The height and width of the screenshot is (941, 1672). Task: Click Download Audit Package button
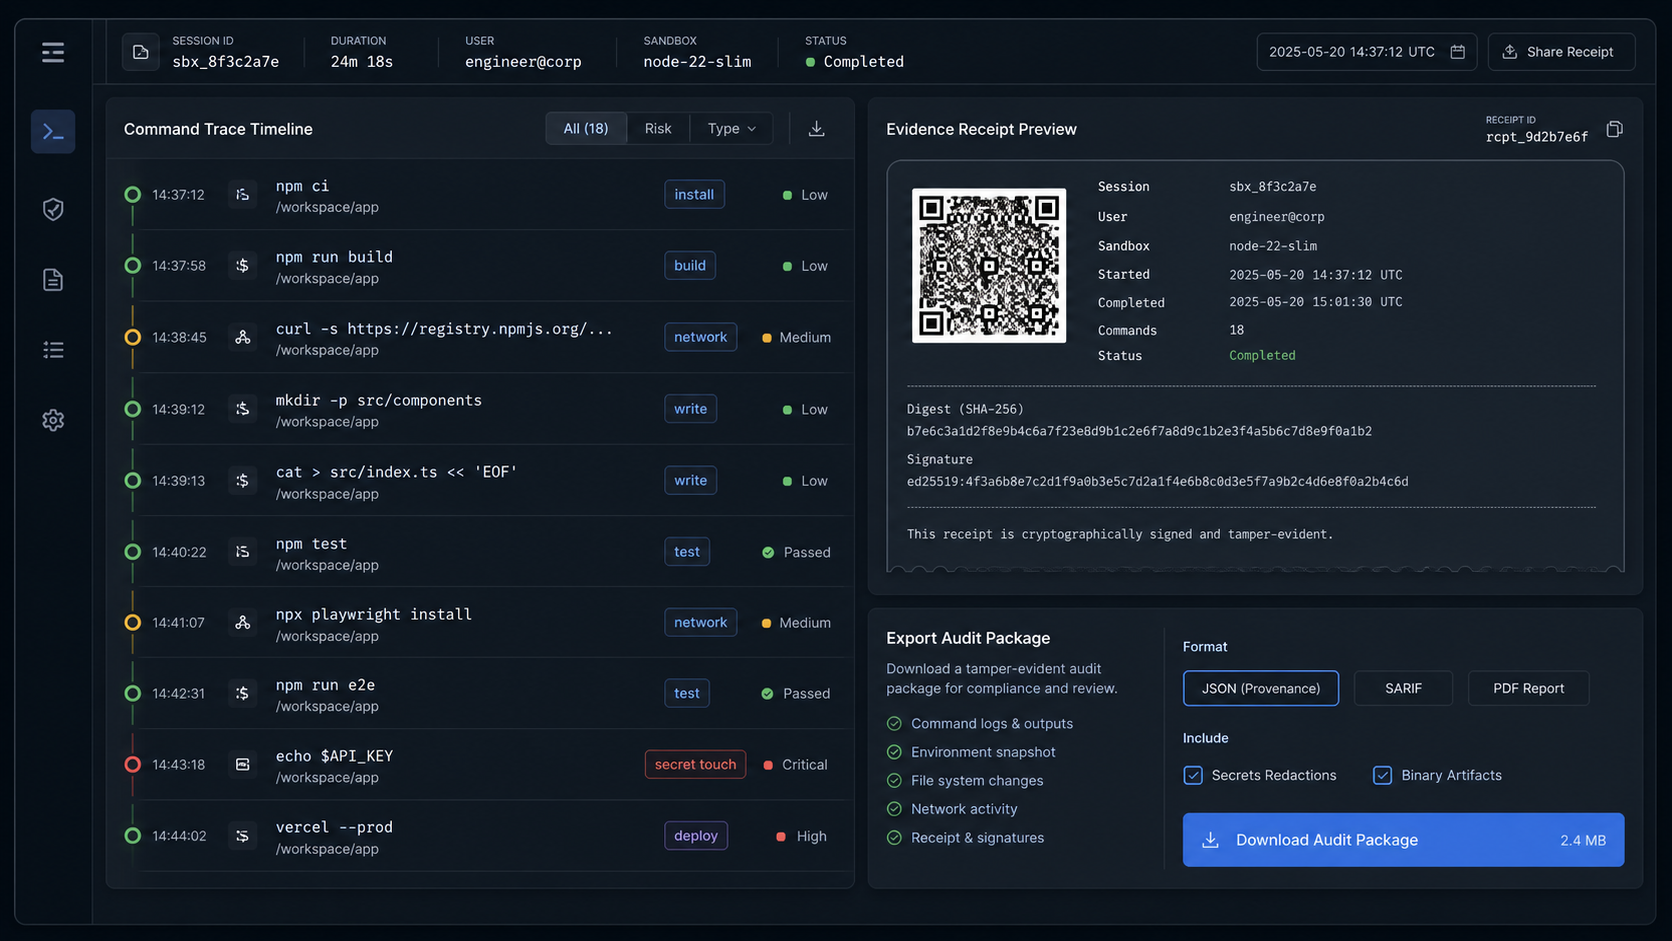tap(1403, 840)
